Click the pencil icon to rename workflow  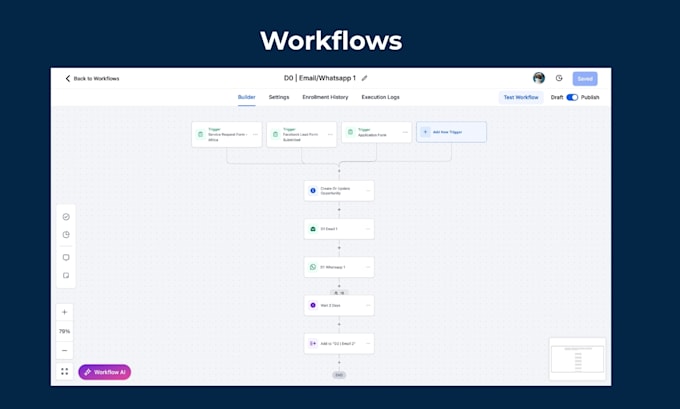coord(364,78)
